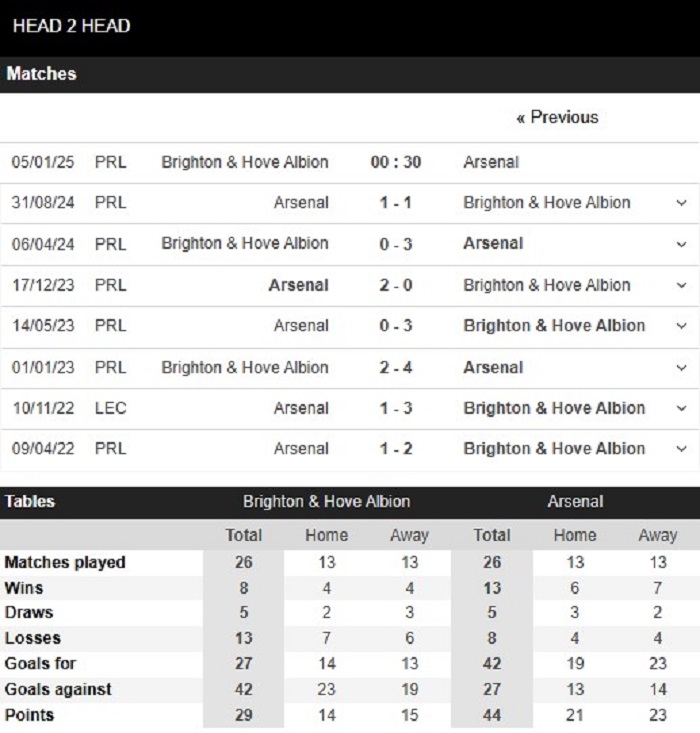This screenshot has height=733, width=700.
Task: Expand the 14/05/23 Arsenal 0-3 match chevron
Action: (x=681, y=326)
